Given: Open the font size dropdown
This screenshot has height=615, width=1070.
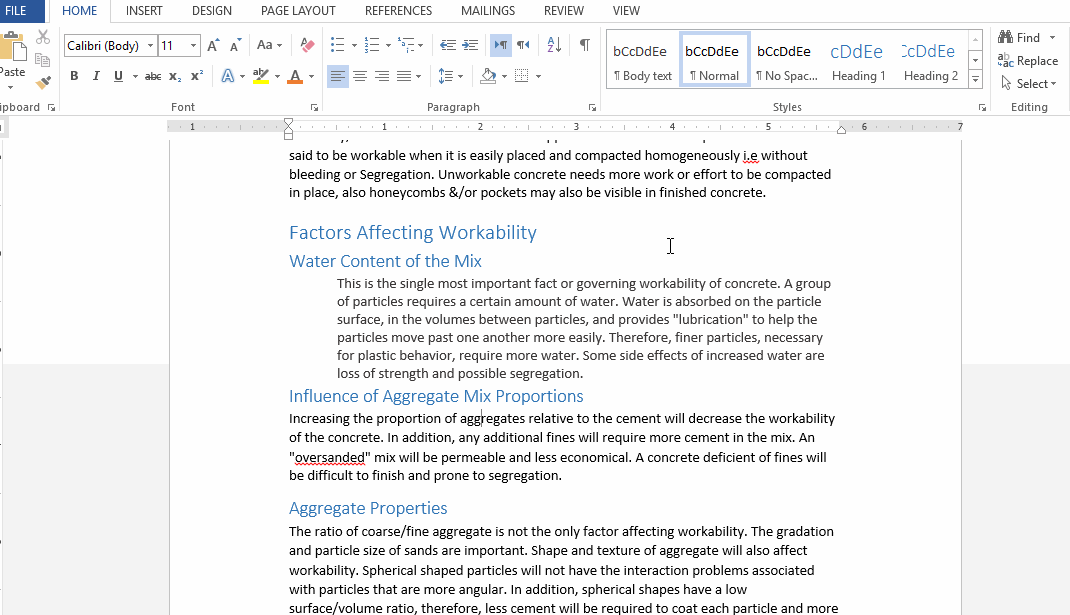Looking at the screenshot, I should (193, 45).
